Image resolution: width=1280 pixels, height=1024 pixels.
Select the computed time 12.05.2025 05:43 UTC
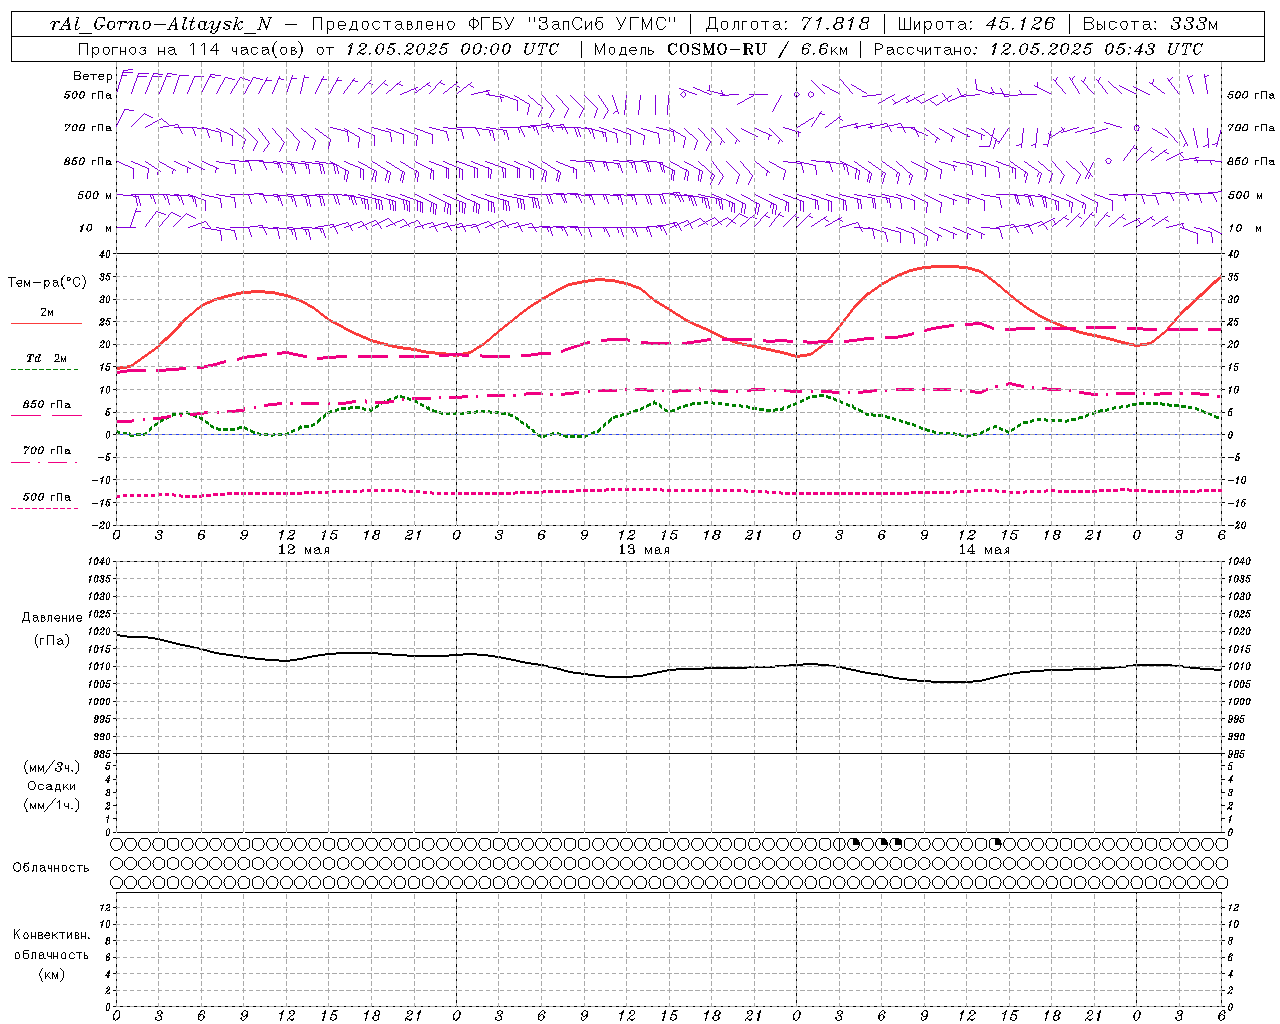click(x=1096, y=49)
